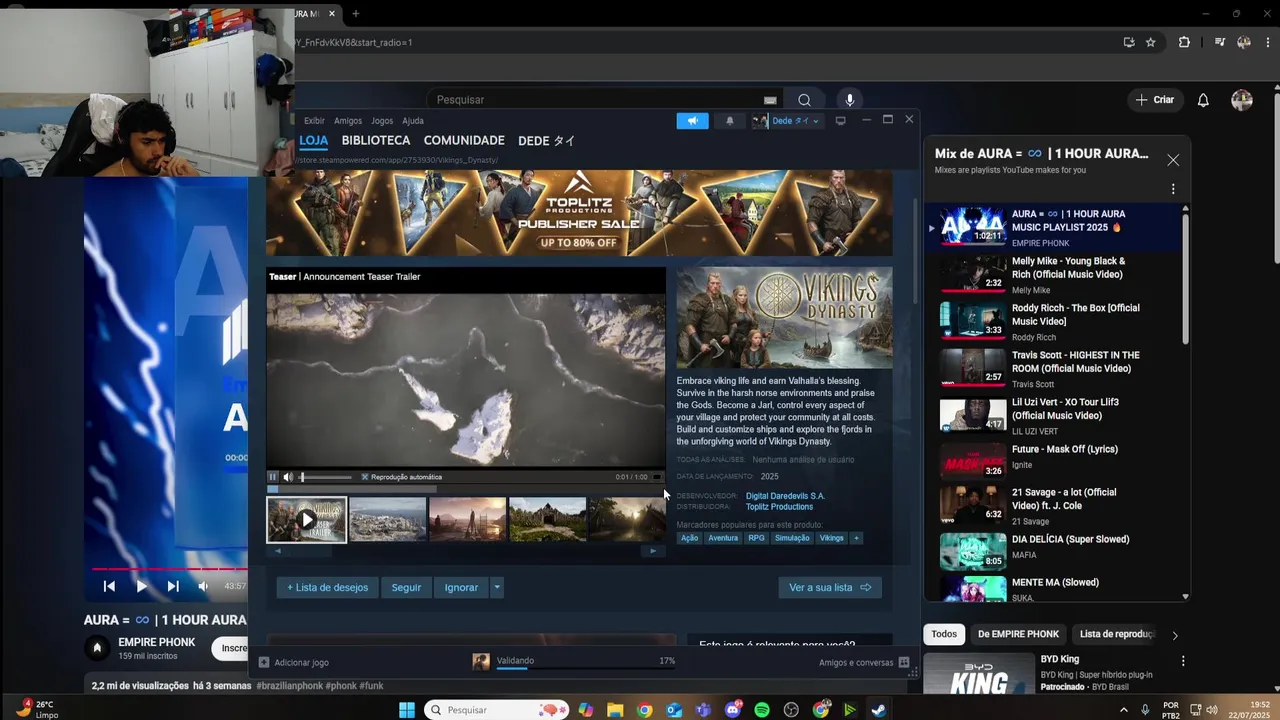Open Steam notifications bell

tap(729, 121)
